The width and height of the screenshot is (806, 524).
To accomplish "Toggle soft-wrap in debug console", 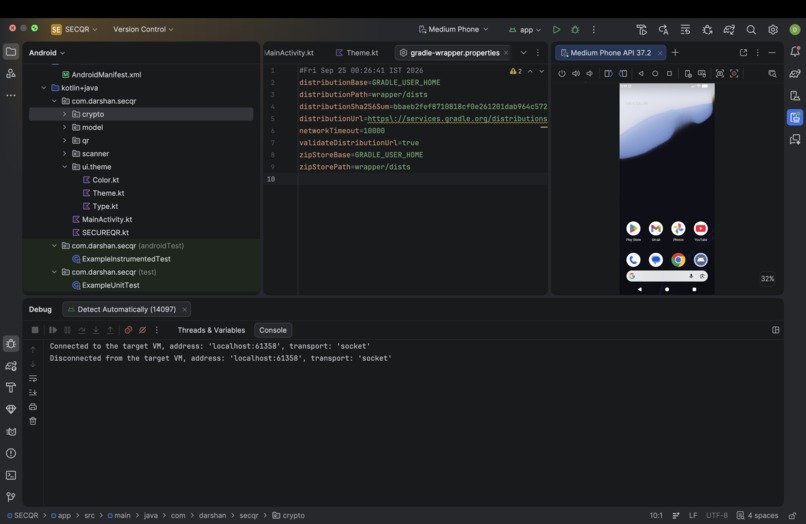I will (33, 378).
